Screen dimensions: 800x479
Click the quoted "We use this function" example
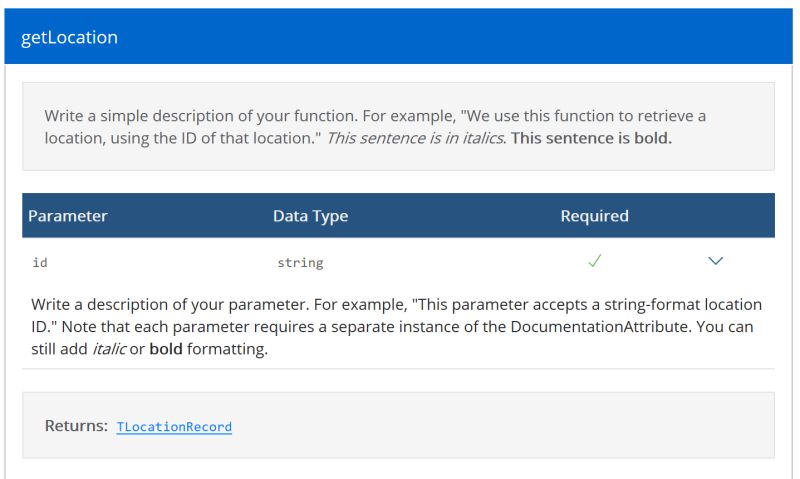tap(560, 116)
